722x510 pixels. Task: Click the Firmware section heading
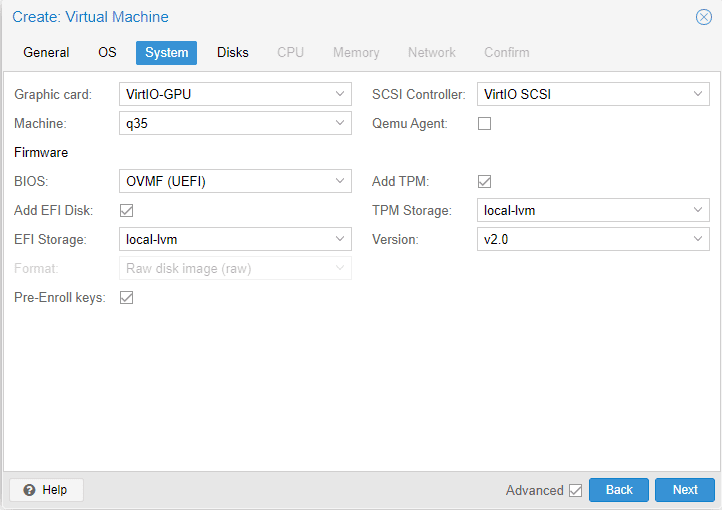[x=41, y=152]
